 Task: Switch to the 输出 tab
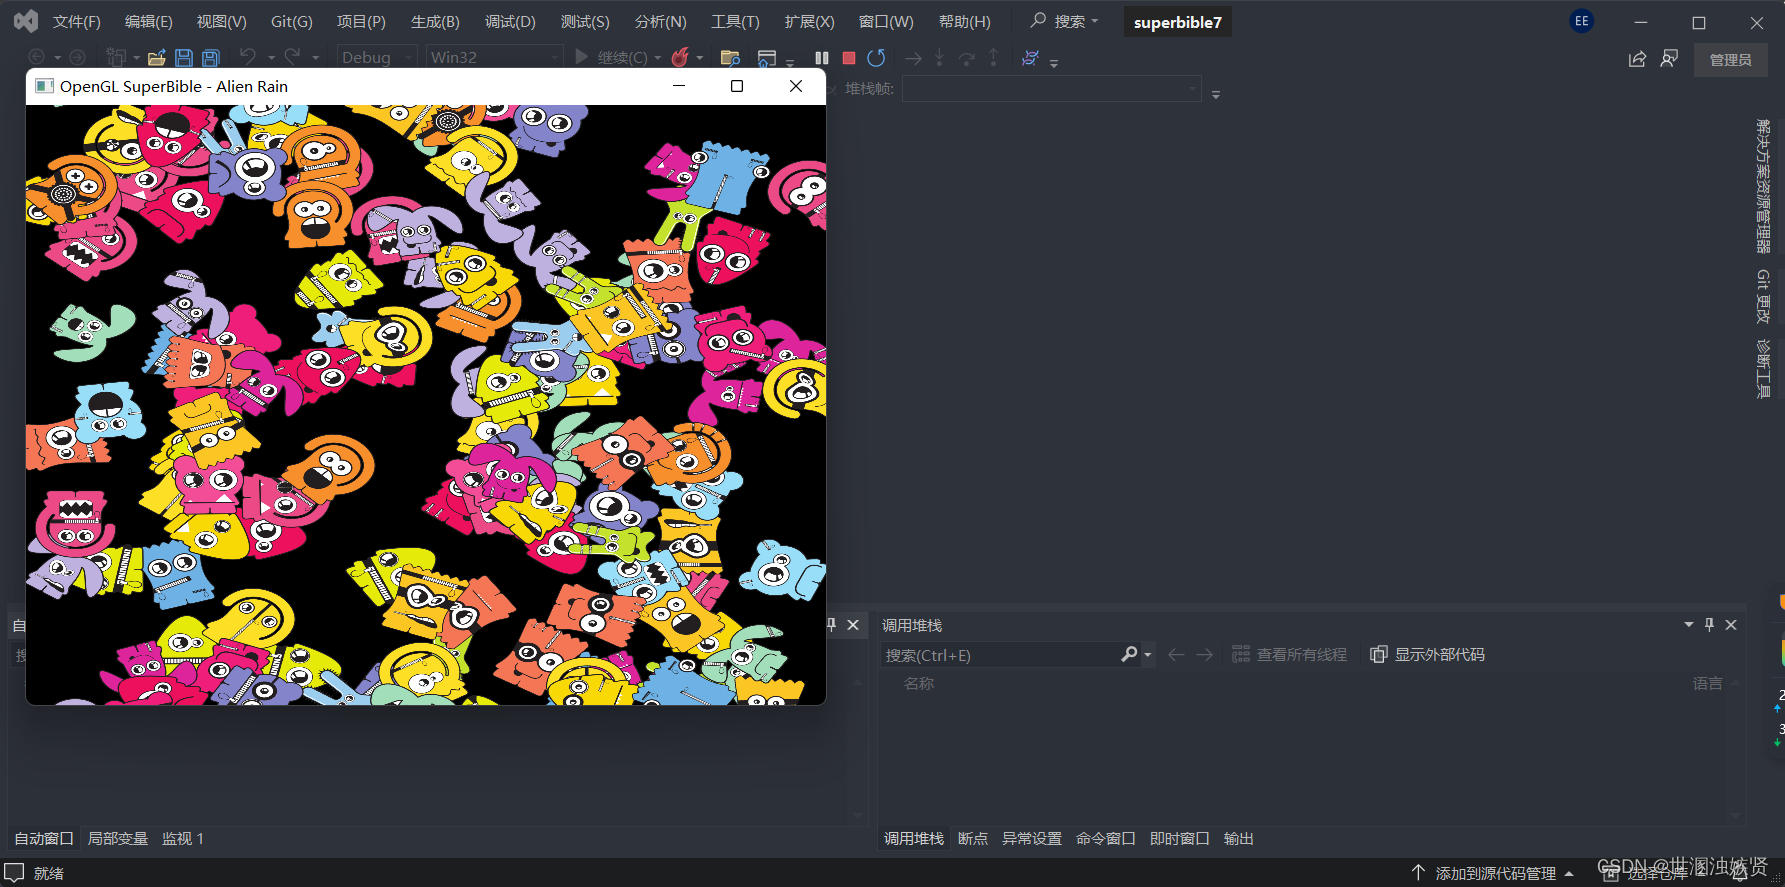[x=1239, y=838]
